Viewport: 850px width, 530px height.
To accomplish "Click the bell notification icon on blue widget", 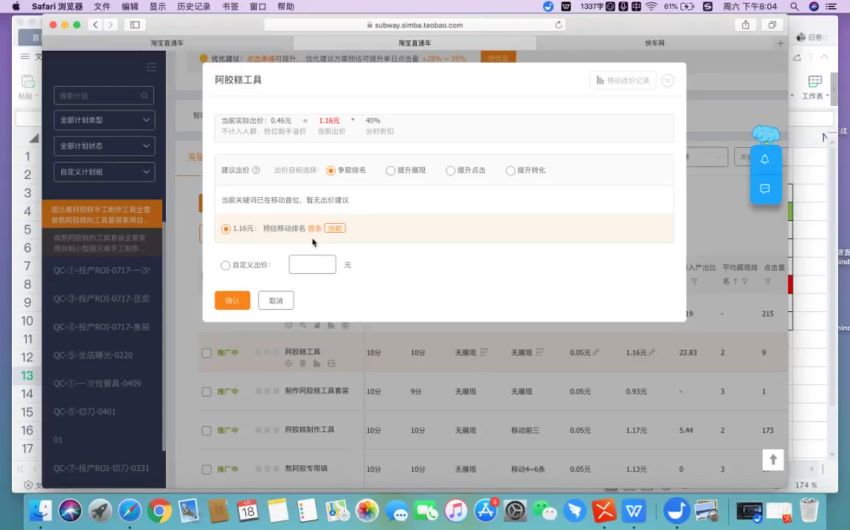I will [765, 159].
